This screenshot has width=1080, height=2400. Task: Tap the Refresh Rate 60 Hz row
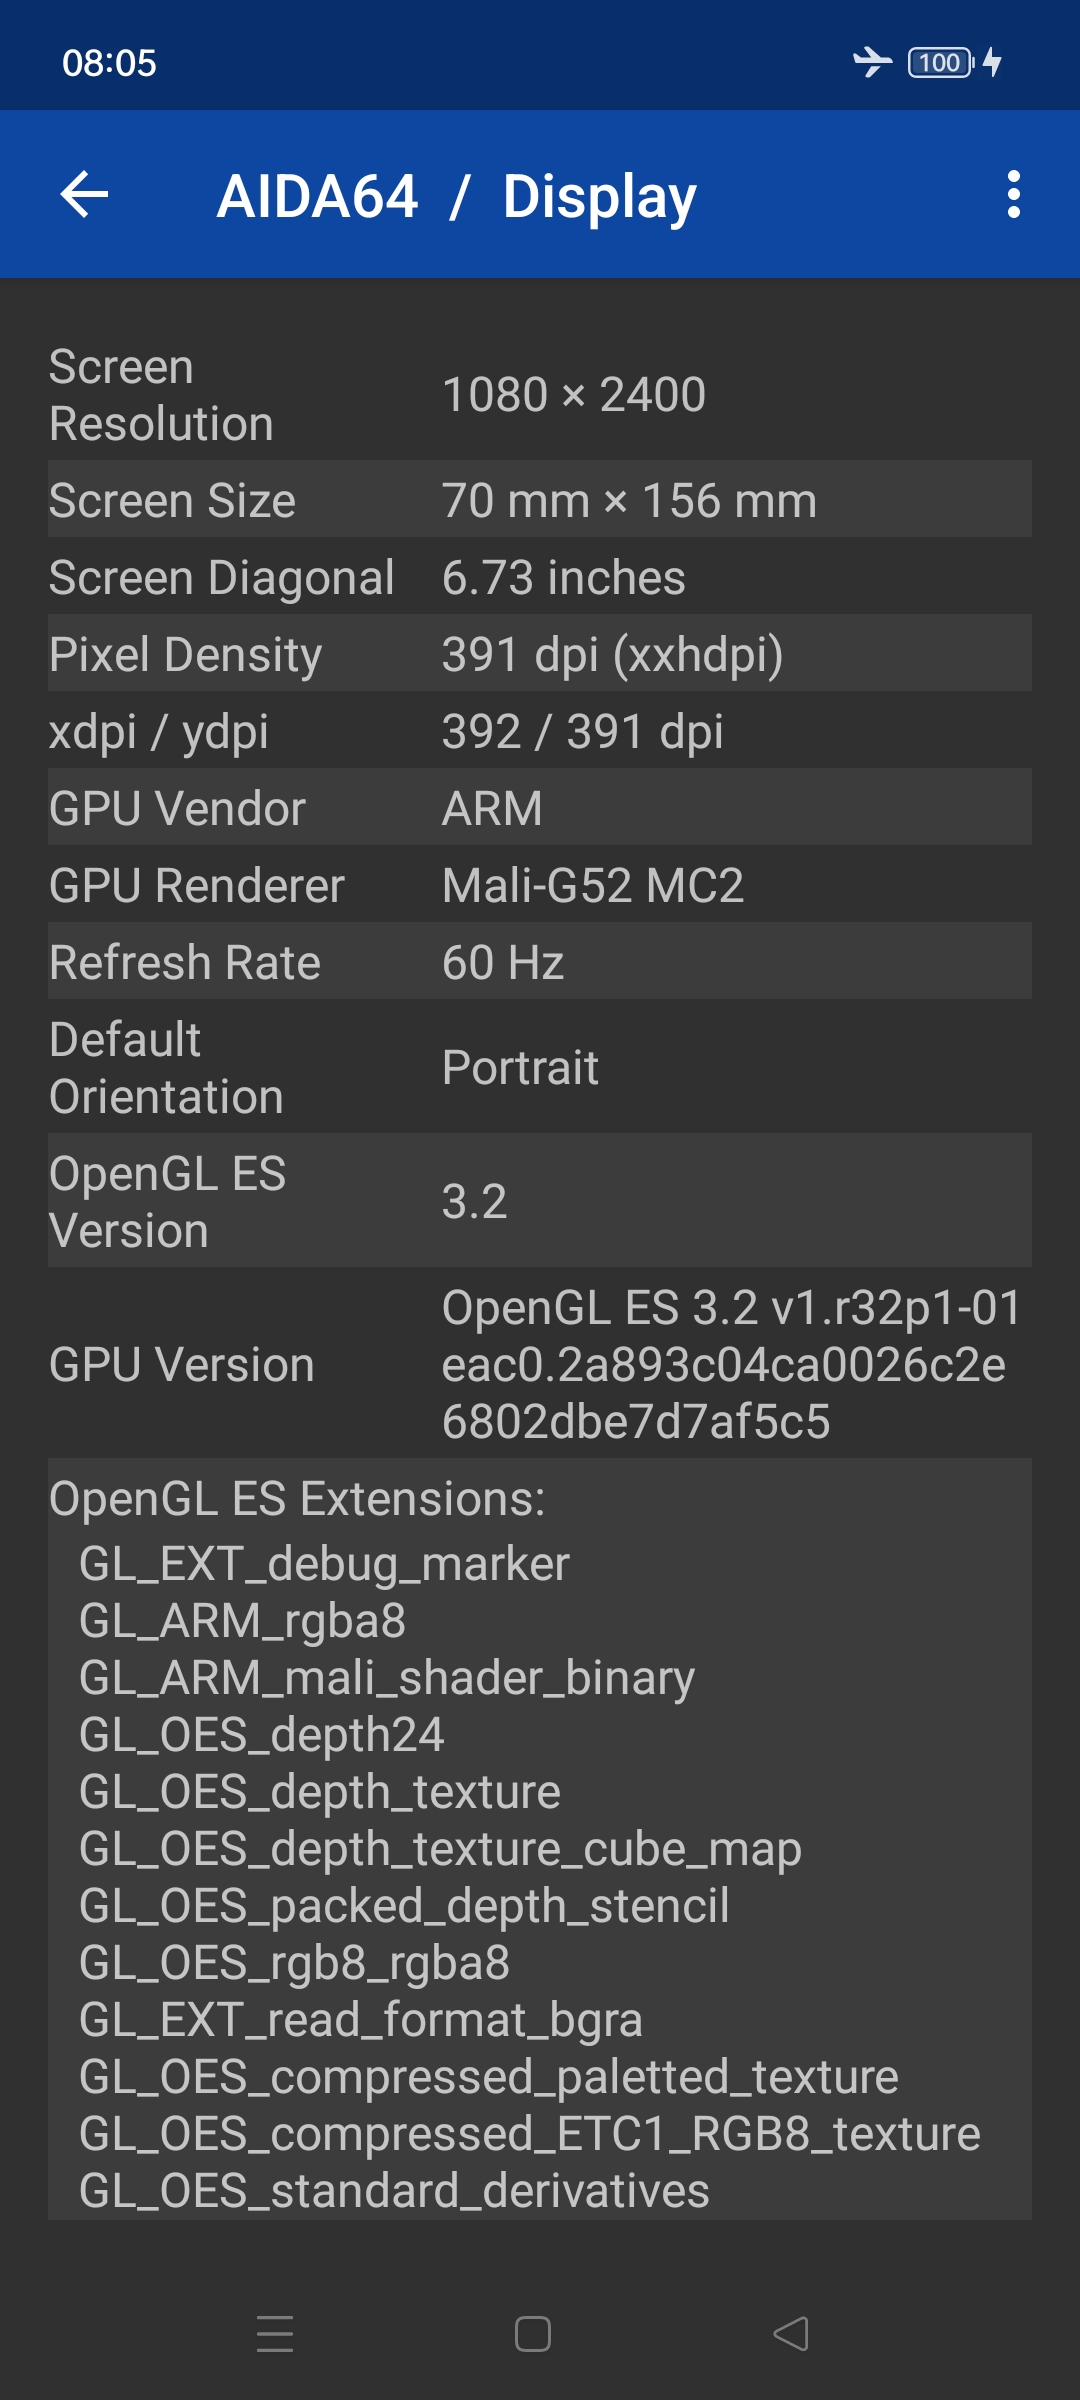click(x=540, y=961)
